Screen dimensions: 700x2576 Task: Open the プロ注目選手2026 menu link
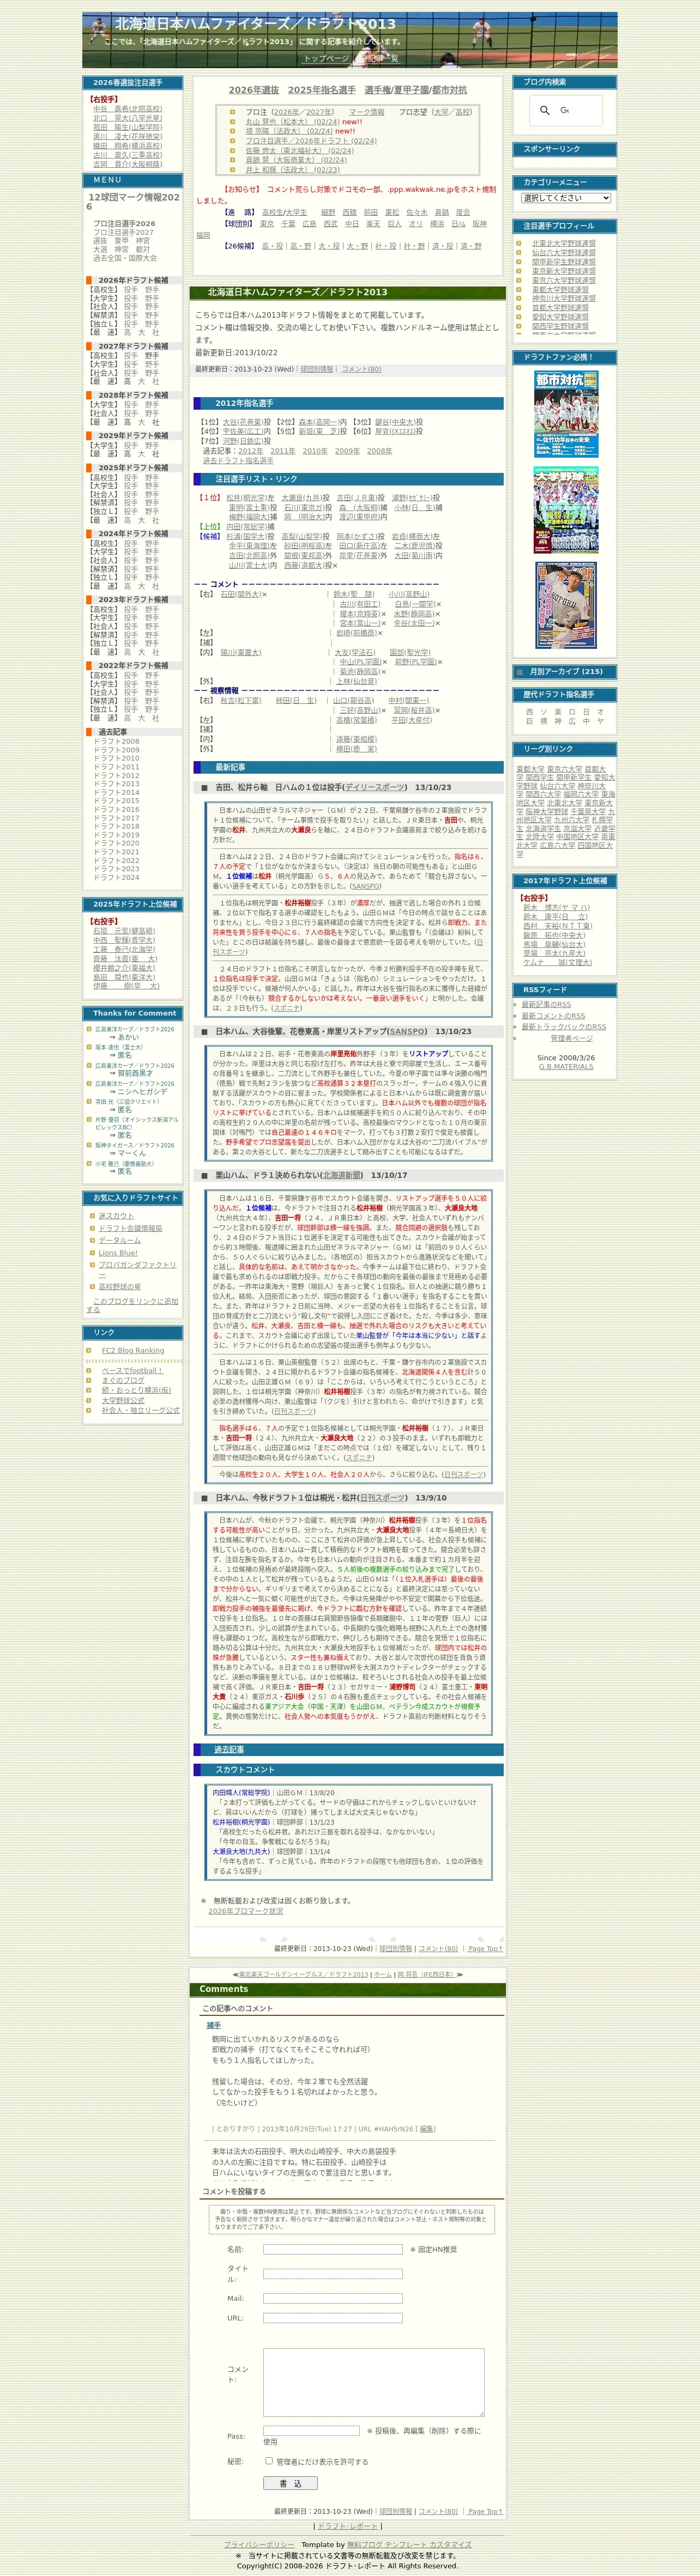[124, 224]
